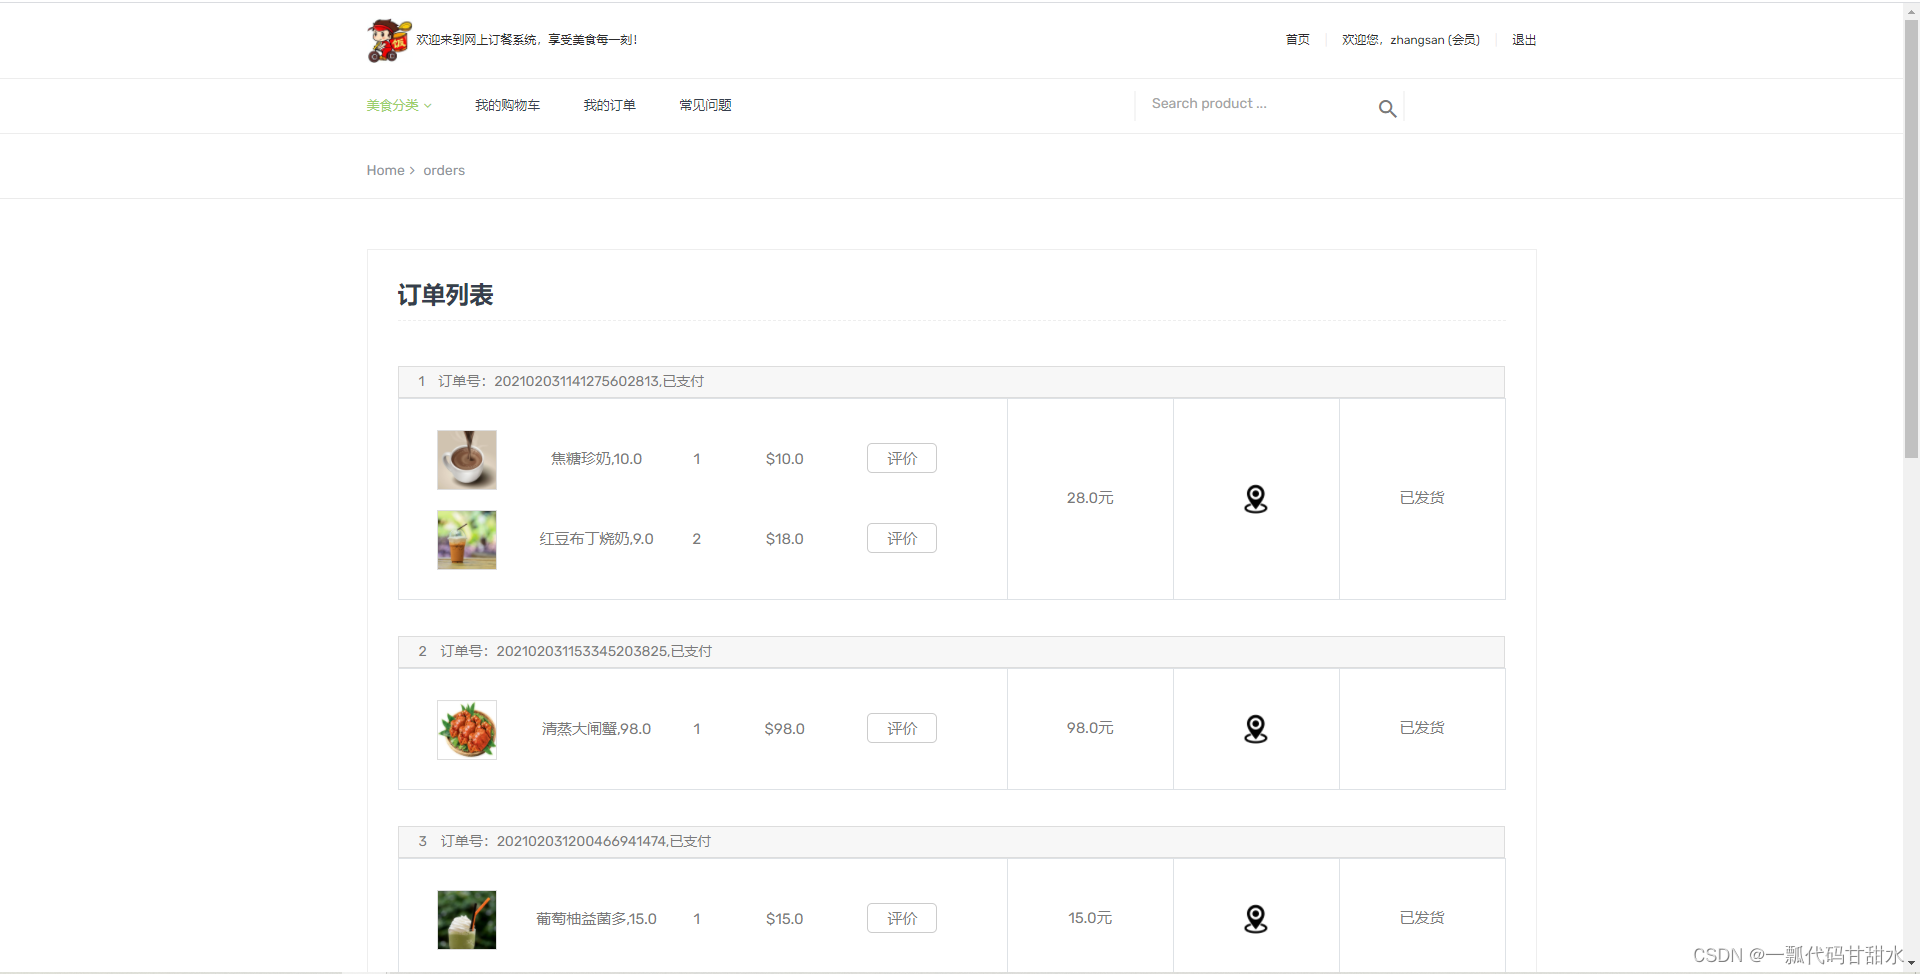1920x974 pixels.
Task: Expand the 美食分类 dropdown menu
Action: [x=399, y=105]
